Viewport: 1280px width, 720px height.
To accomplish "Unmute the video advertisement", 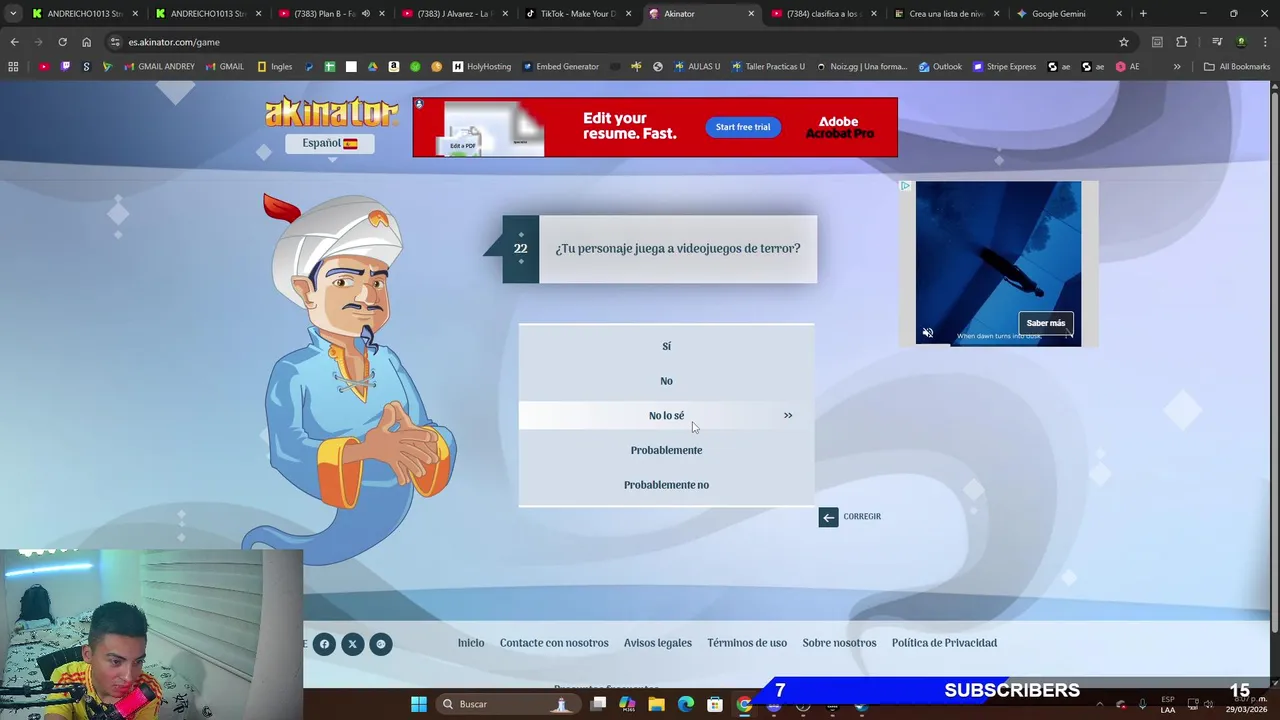I will (x=927, y=333).
